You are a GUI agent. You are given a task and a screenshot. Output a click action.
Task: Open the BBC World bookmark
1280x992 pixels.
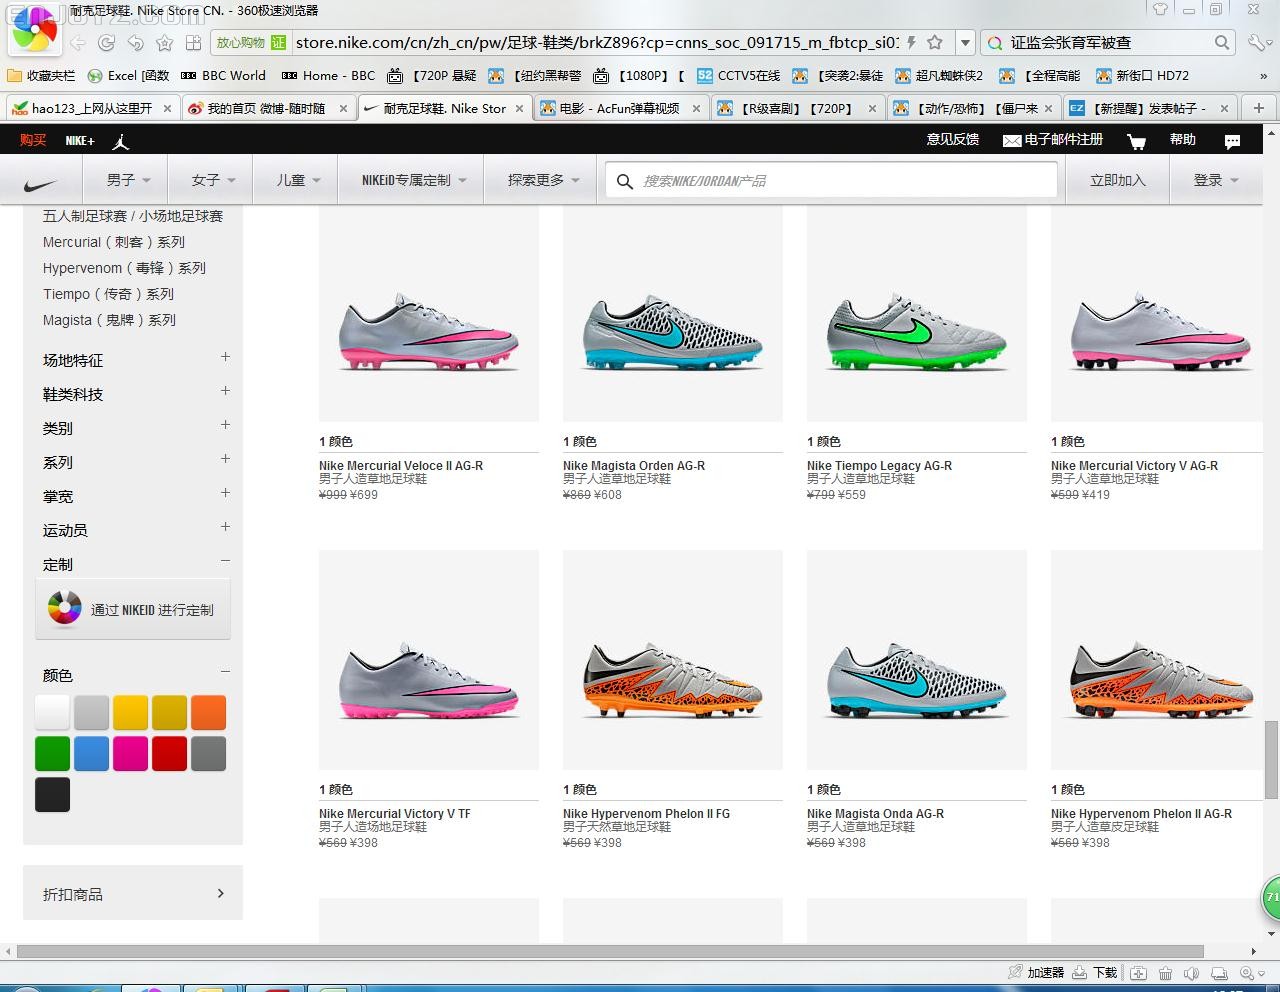[x=224, y=76]
